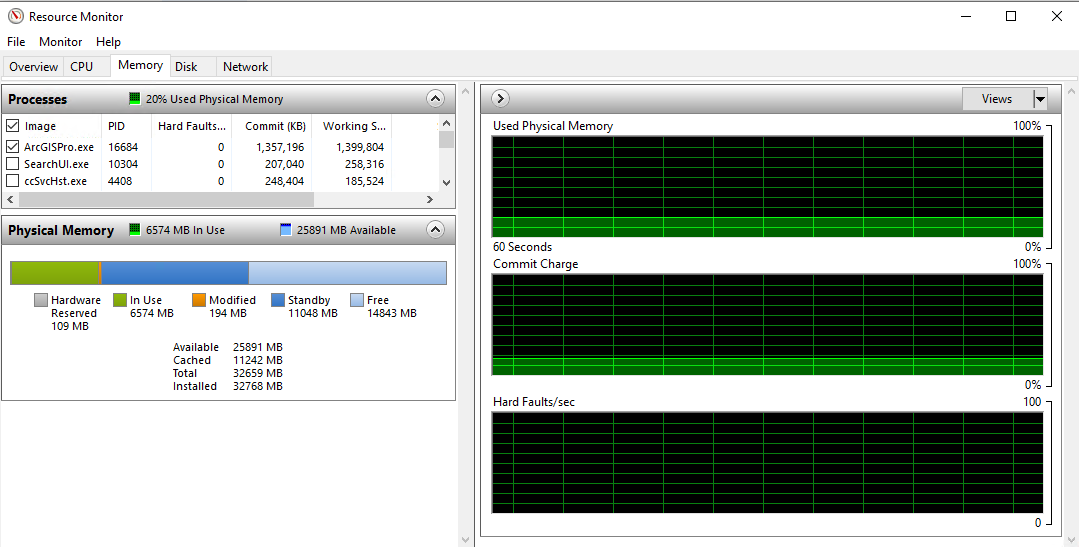Switch to the Network tab
This screenshot has width=1079, height=547.
point(245,67)
